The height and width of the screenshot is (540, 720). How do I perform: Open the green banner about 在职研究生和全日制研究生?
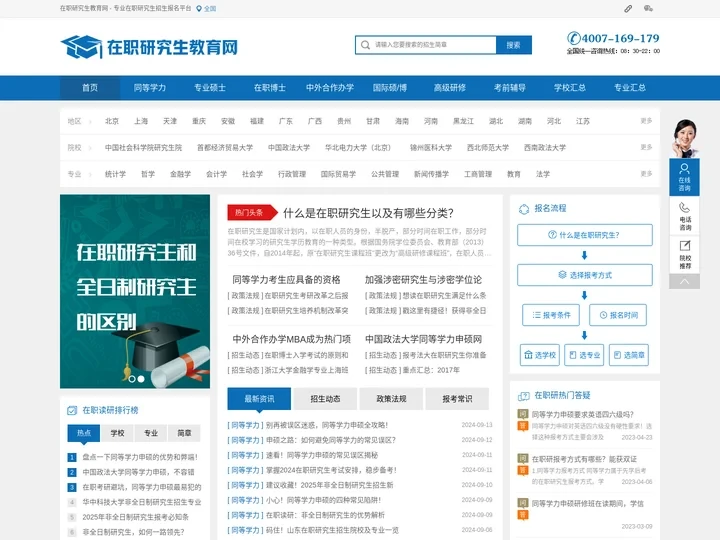point(135,292)
